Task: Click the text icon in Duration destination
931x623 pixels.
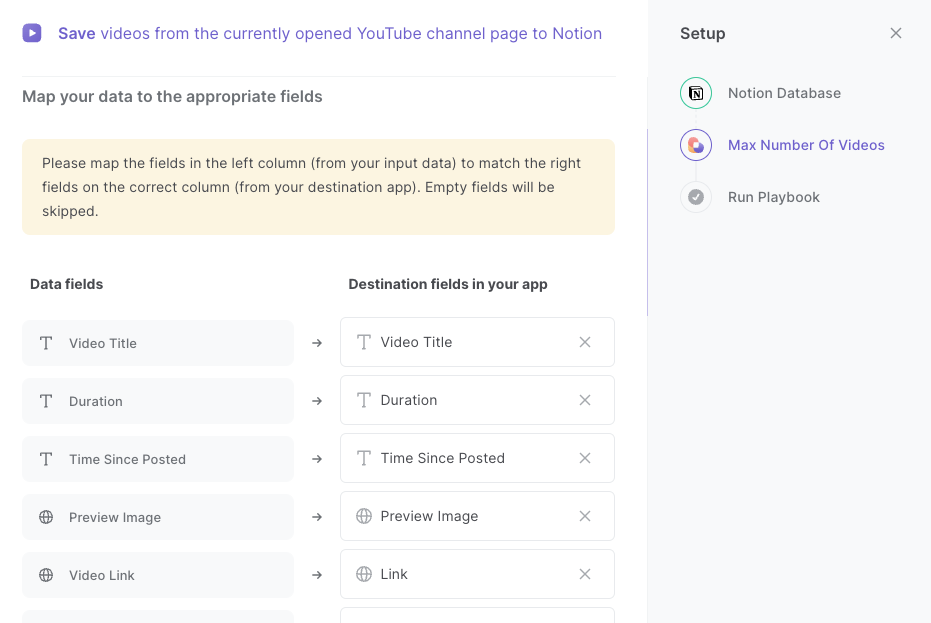Action: 364,400
